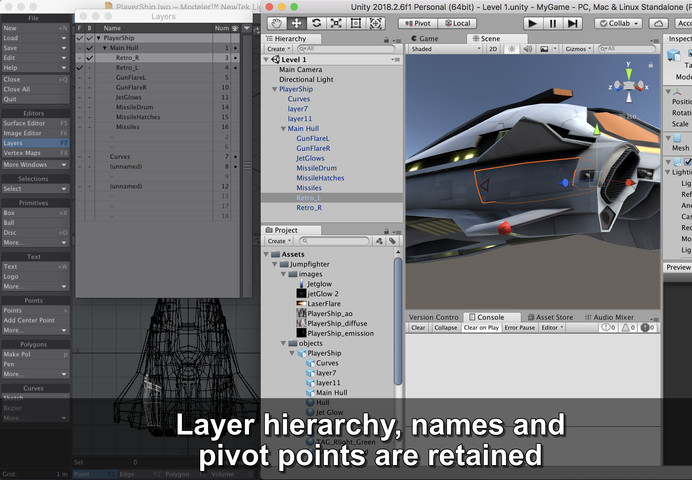Click the Hierarchy search field
The height and width of the screenshot is (480, 692).
click(346, 49)
